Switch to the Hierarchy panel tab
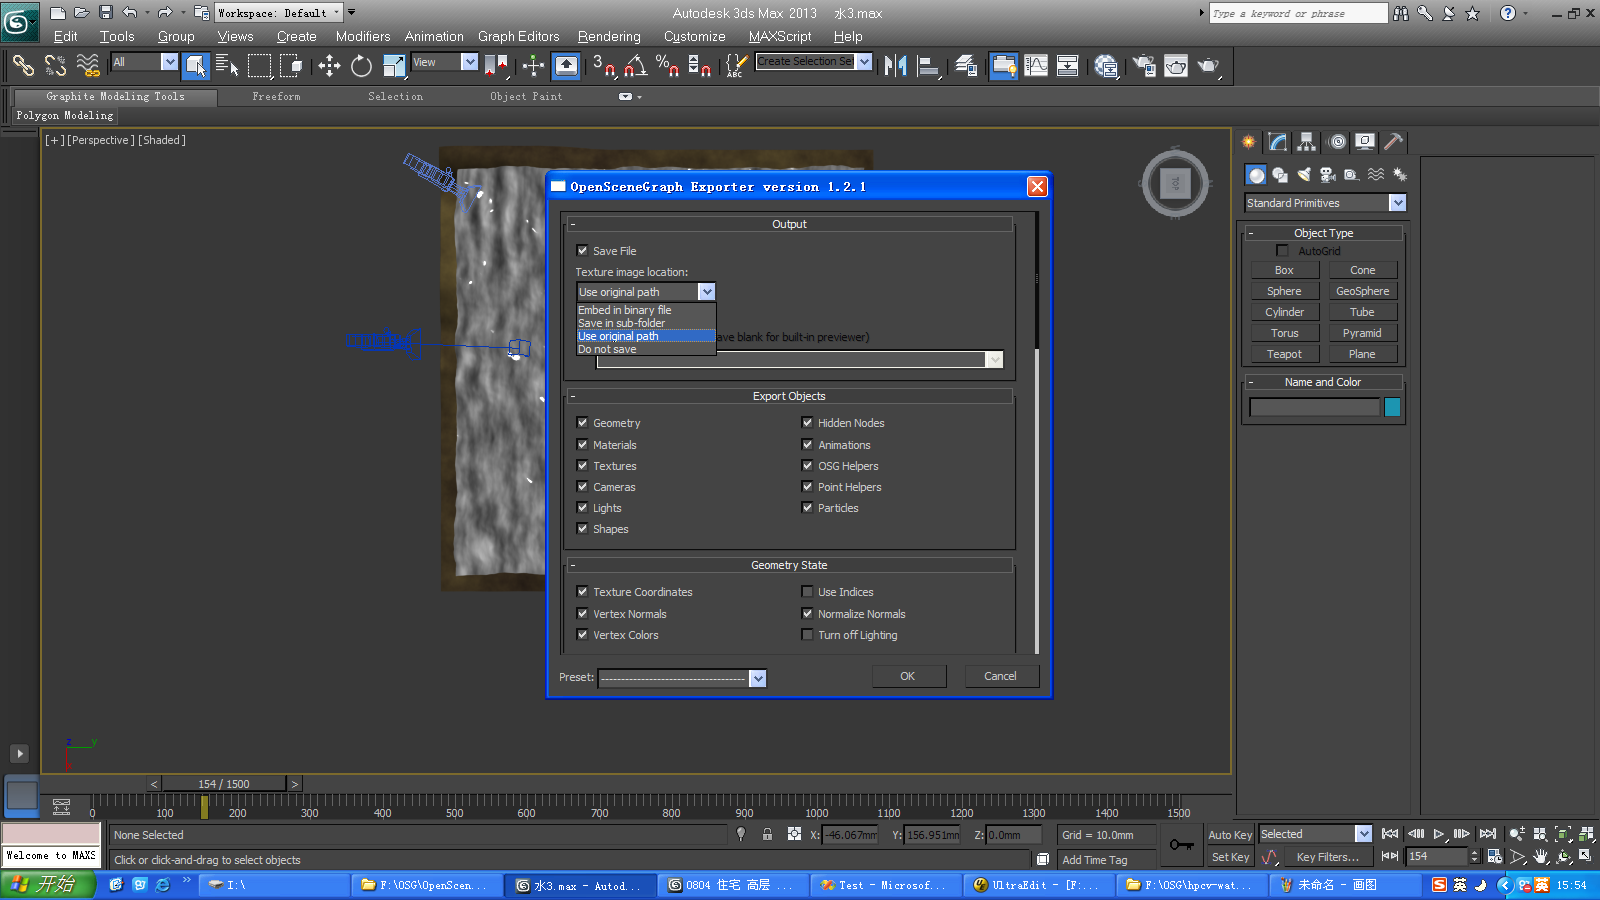1600x900 pixels. point(1306,142)
